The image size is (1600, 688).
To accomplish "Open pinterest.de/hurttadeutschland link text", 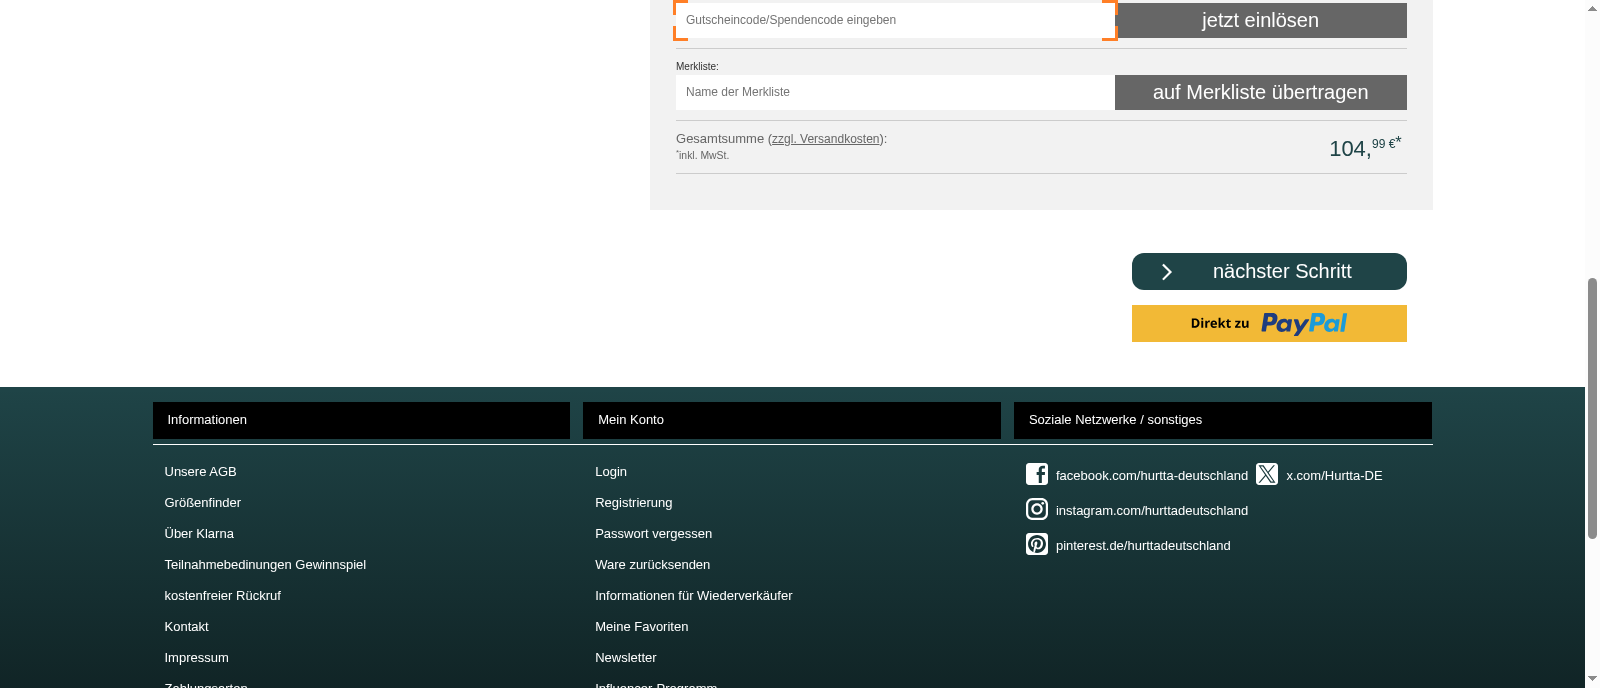I will (x=1143, y=546).
